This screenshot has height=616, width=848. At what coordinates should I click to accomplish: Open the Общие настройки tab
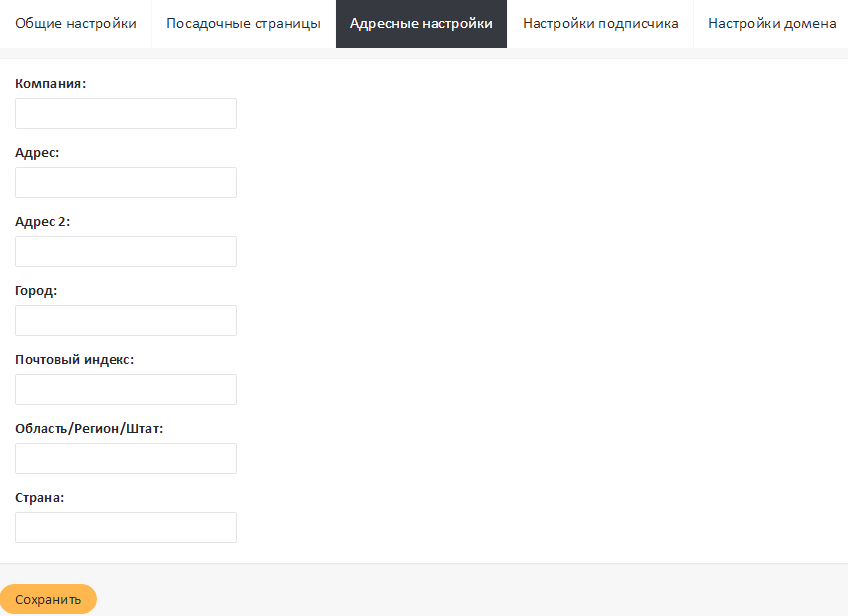(75, 24)
